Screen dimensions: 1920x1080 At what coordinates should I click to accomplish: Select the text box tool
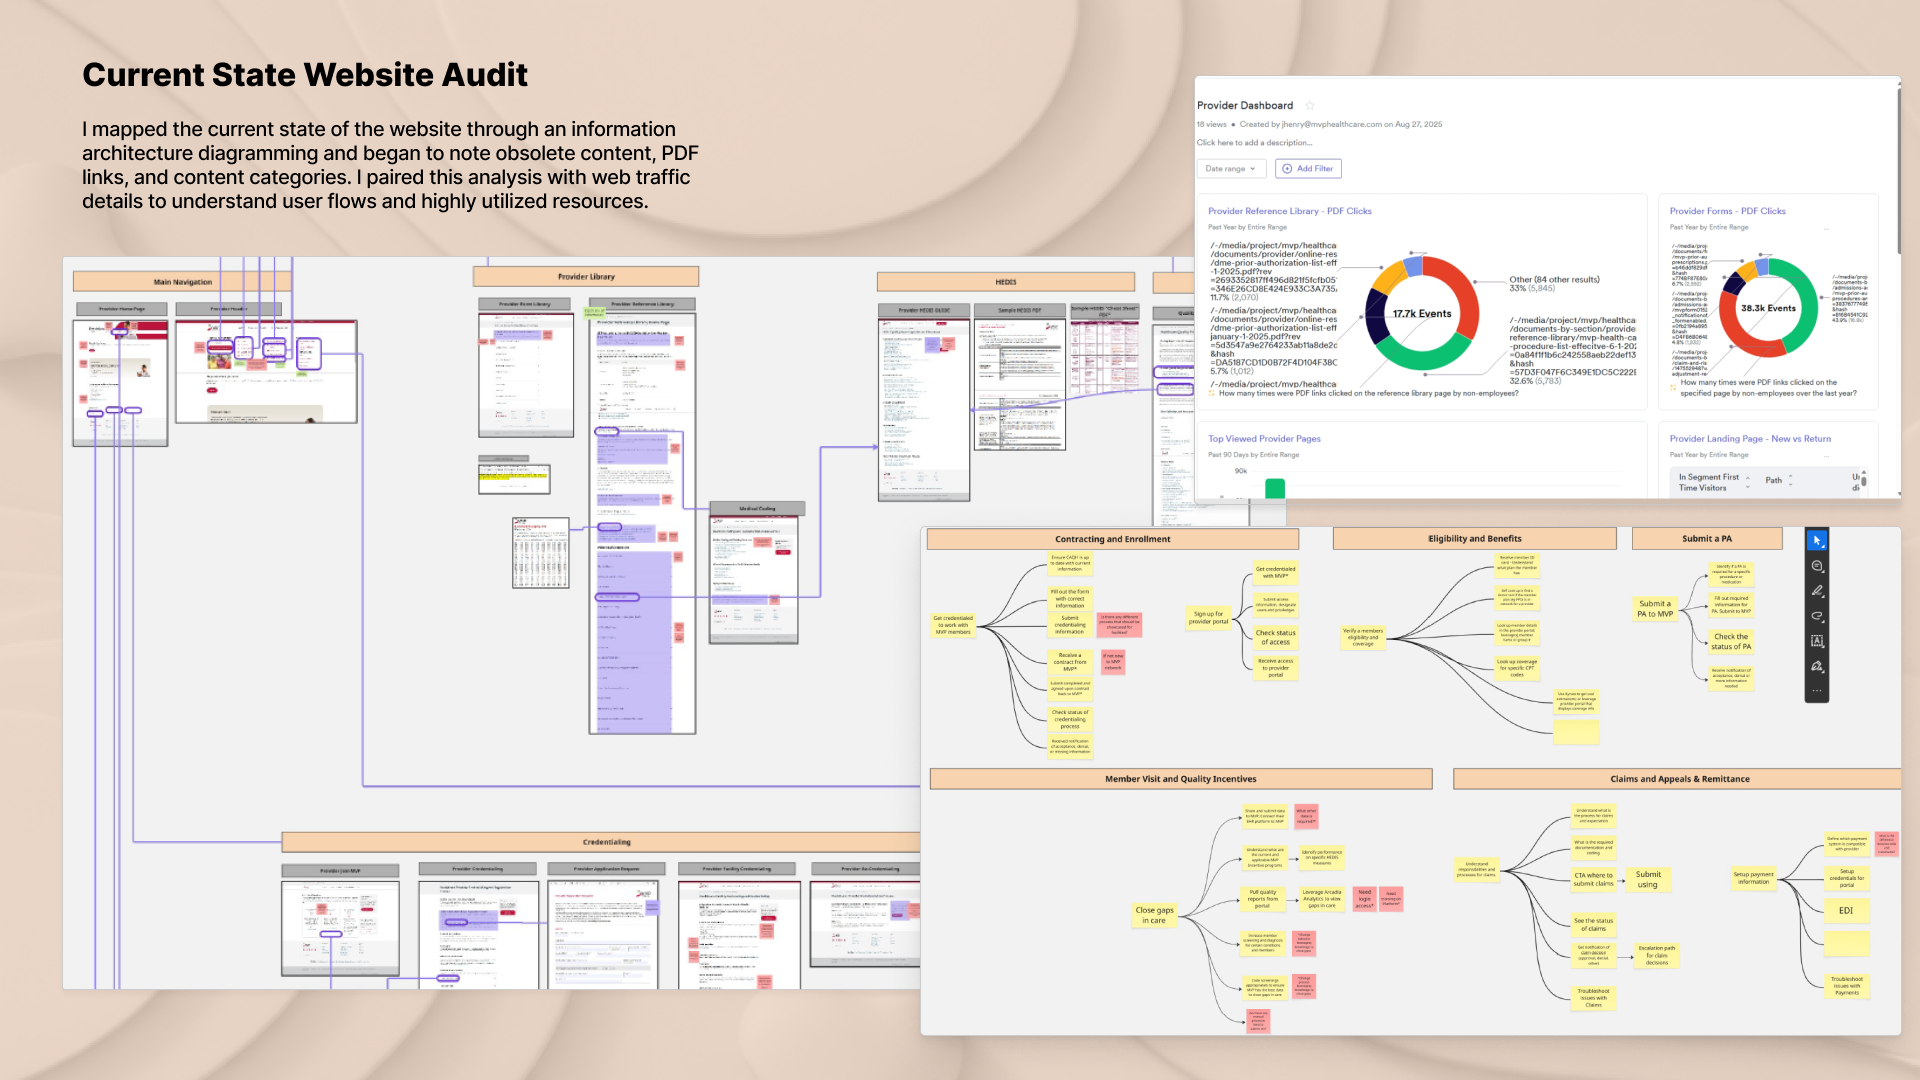coord(1817,641)
